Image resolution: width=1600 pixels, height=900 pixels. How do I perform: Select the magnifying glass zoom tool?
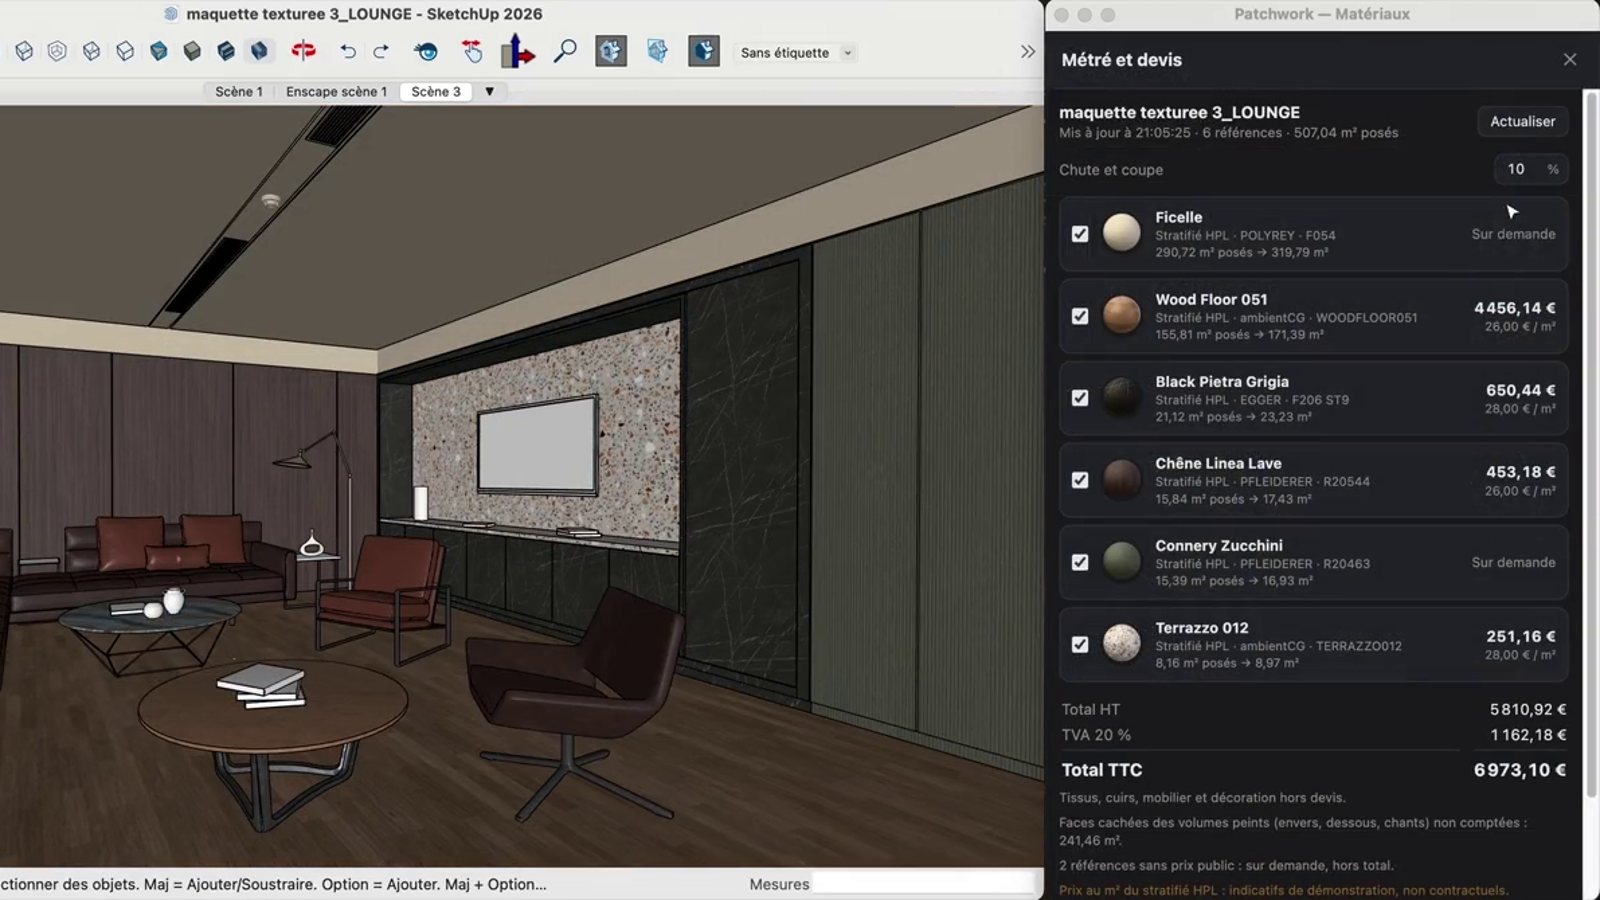pyautogui.click(x=565, y=51)
